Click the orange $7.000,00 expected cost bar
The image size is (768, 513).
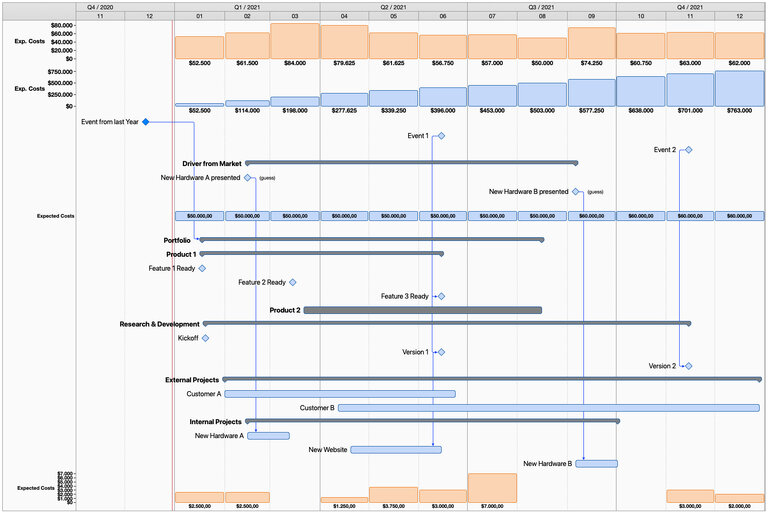click(x=492, y=488)
